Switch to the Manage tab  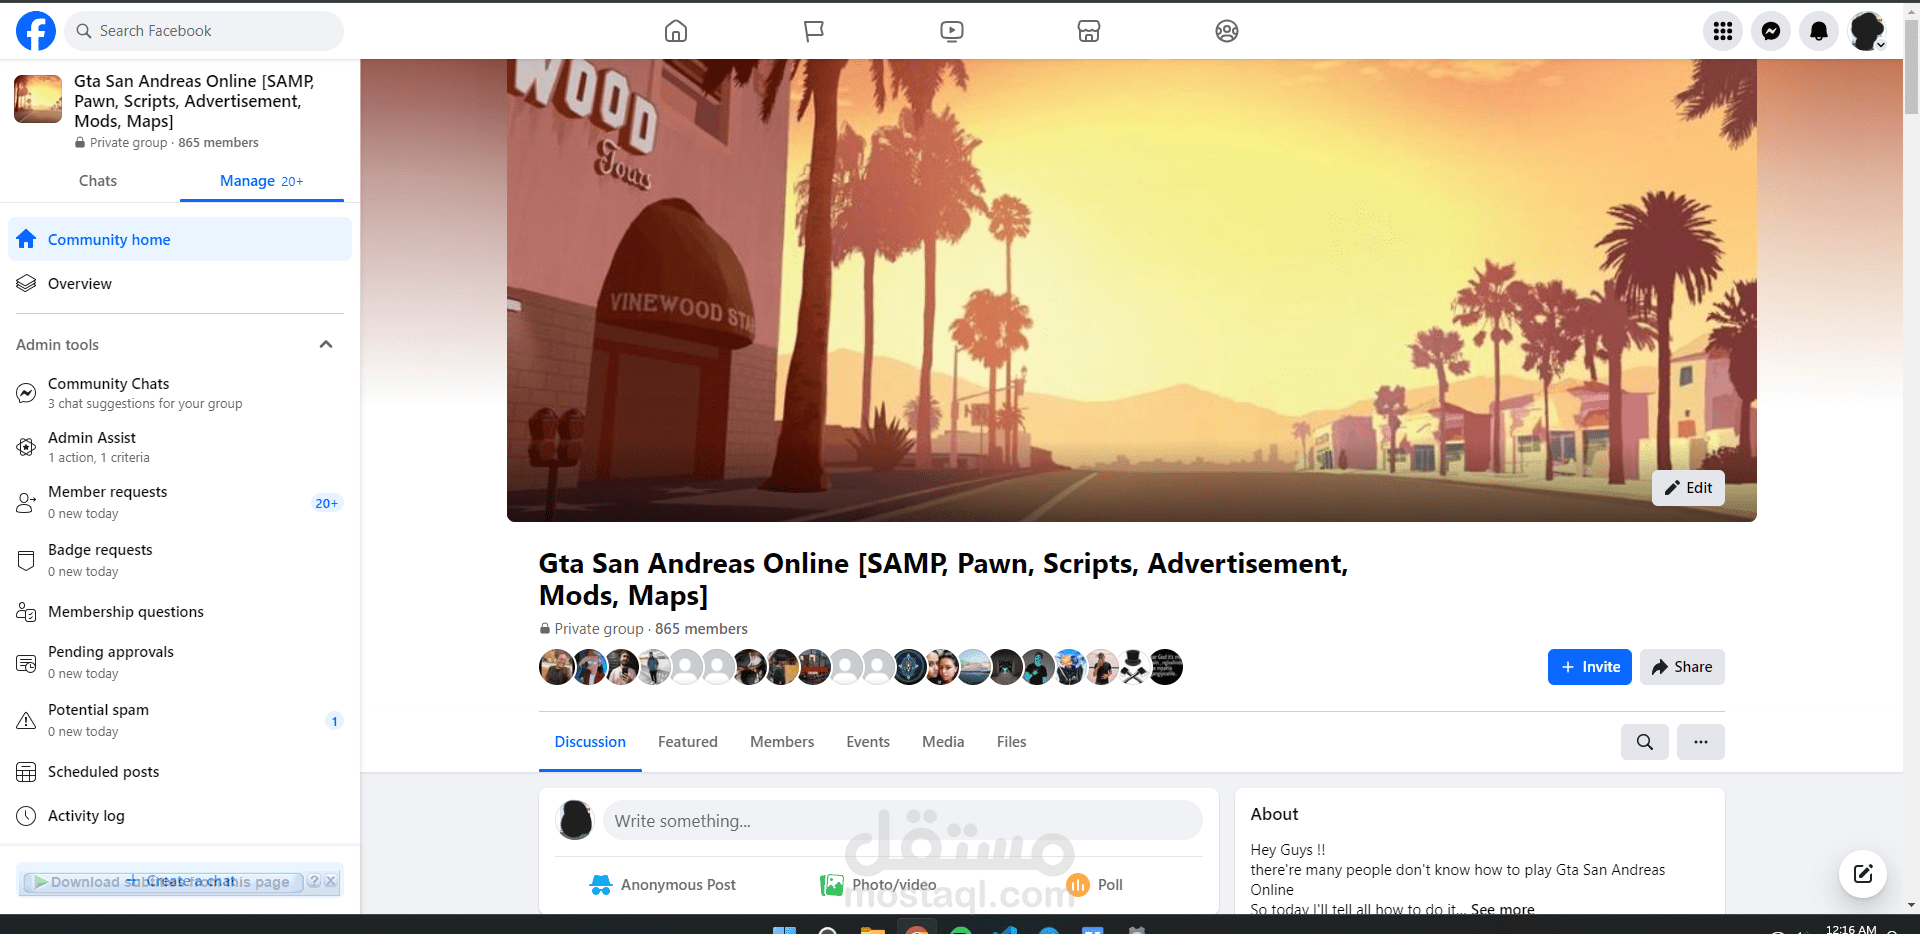coord(262,181)
